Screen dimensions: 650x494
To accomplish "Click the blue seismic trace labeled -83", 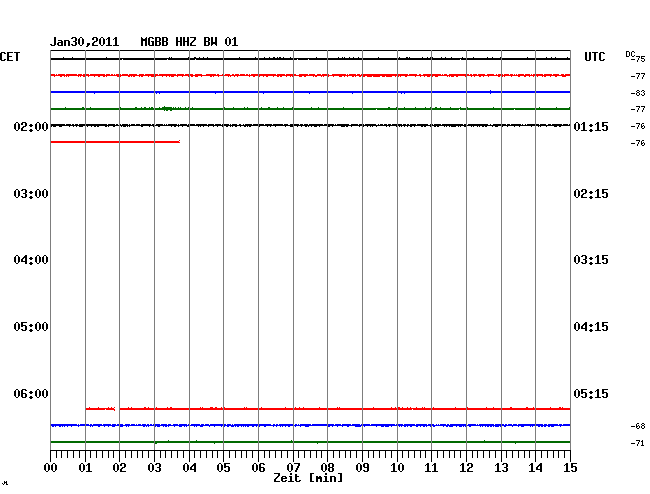I will pyautogui.click(x=310, y=92).
